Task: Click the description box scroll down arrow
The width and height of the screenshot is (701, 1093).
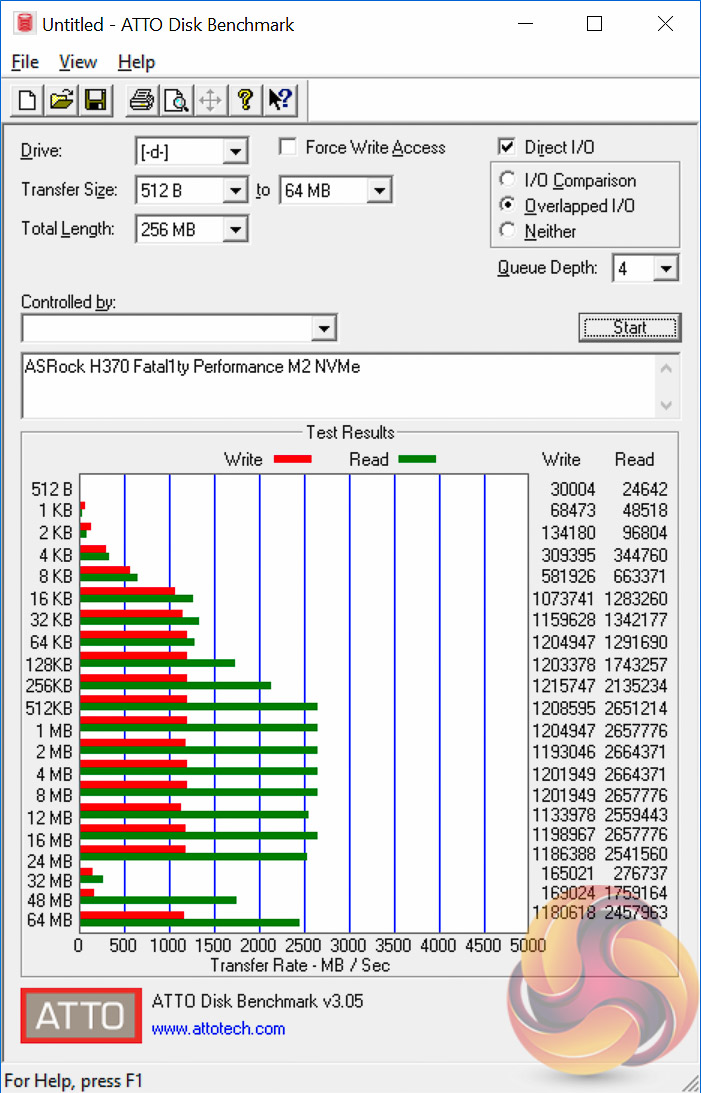Action: point(666,404)
